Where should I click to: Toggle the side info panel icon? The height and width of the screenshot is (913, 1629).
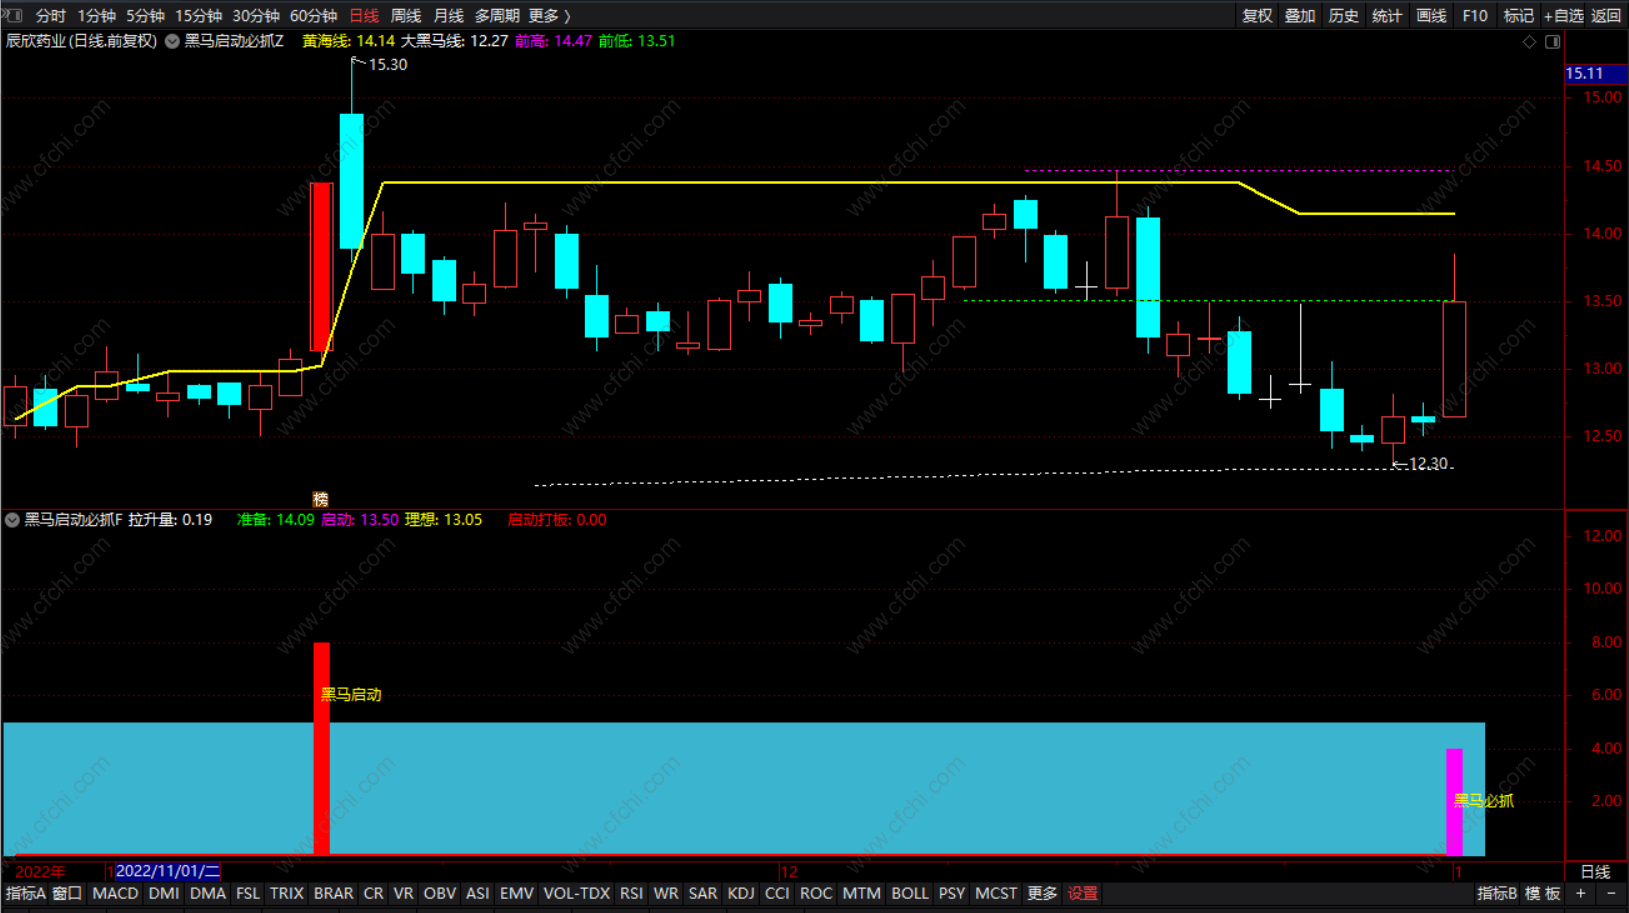[x=1553, y=42]
